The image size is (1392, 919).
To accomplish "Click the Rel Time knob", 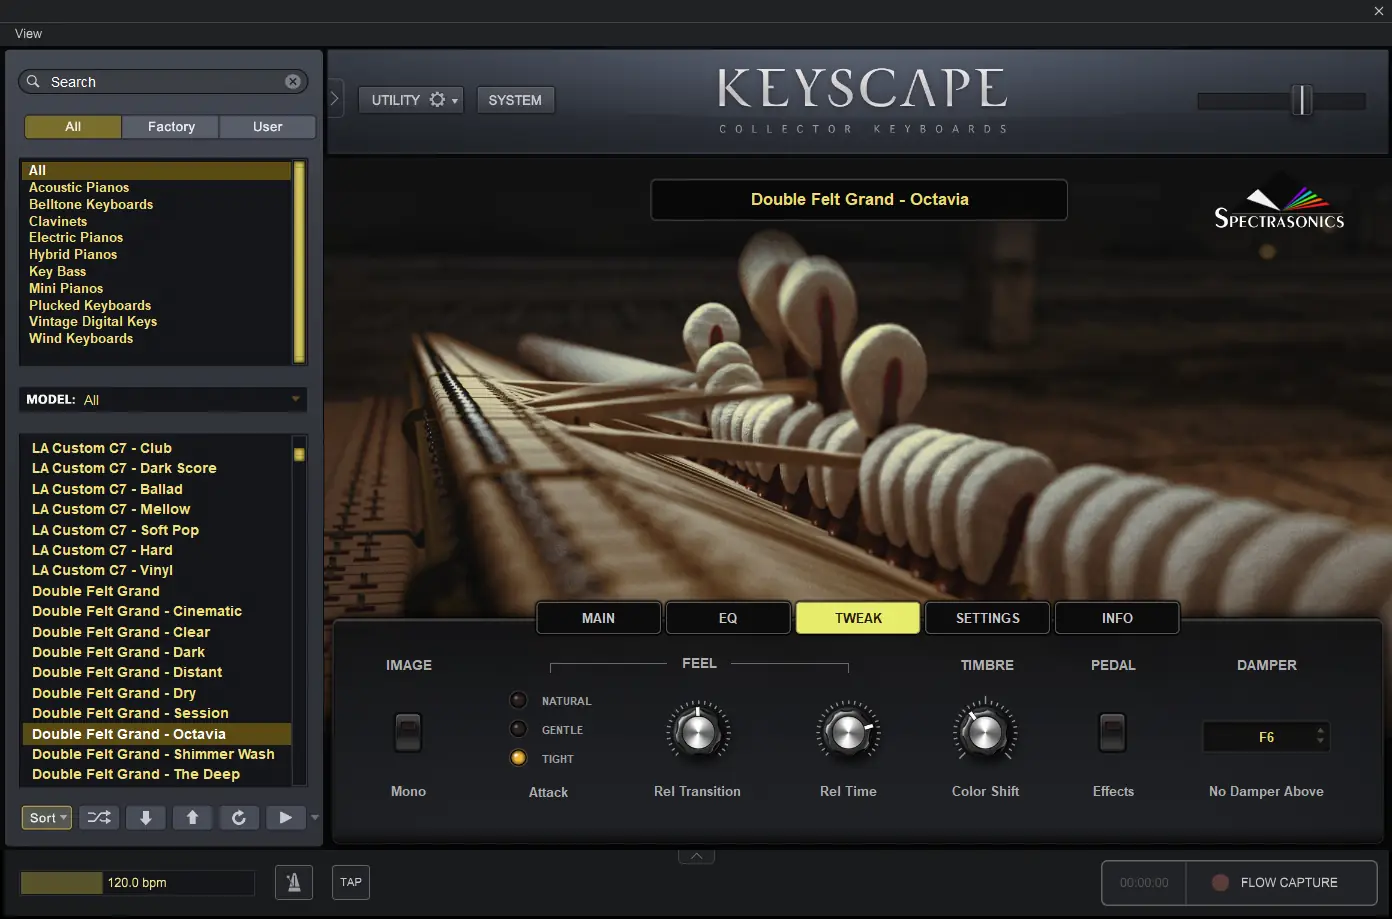I will (848, 733).
